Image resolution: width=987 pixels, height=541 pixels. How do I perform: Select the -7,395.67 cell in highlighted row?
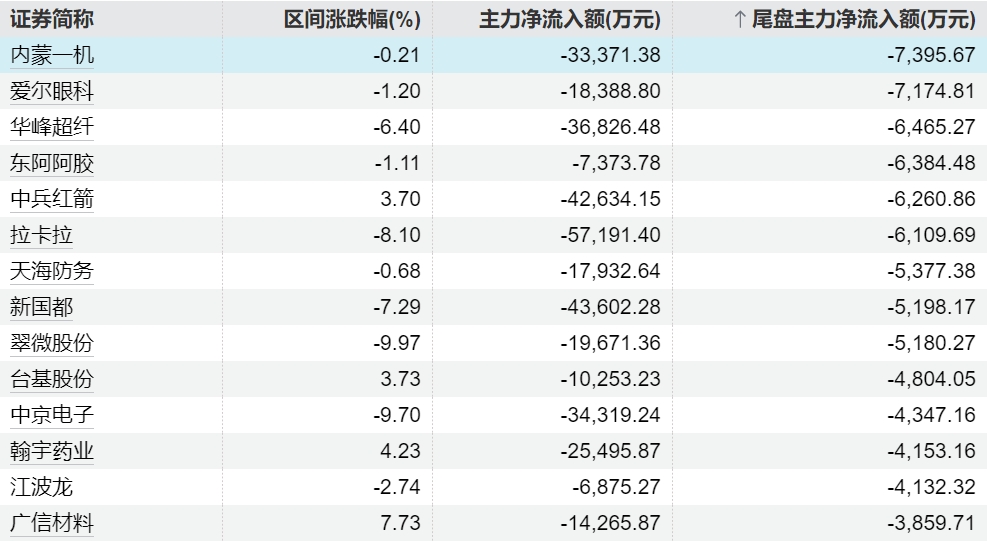pyautogui.click(x=931, y=55)
